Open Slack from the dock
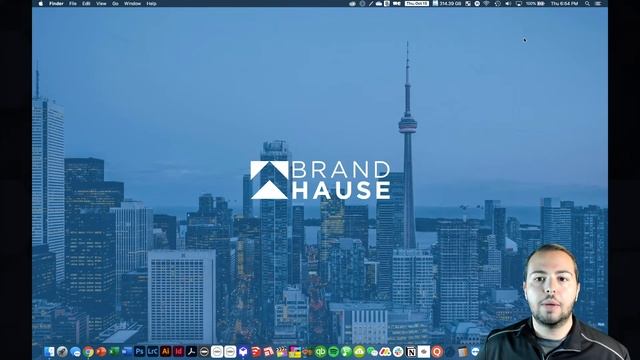 tap(398, 351)
